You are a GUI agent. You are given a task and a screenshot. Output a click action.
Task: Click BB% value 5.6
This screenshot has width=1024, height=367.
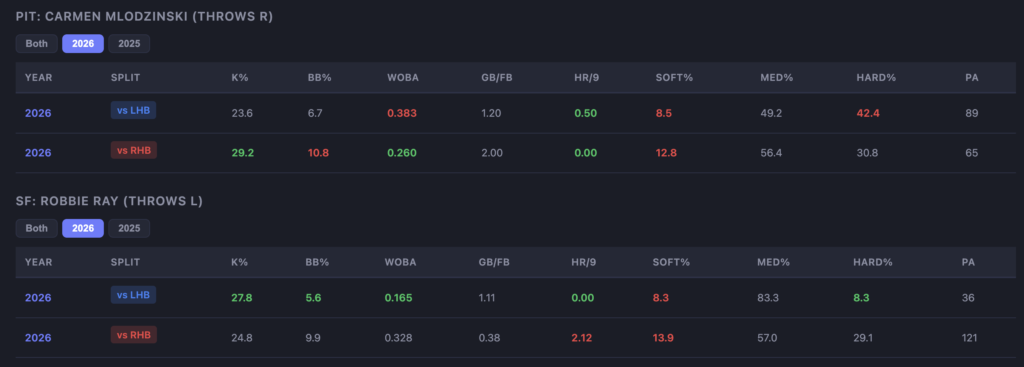point(313,298)
